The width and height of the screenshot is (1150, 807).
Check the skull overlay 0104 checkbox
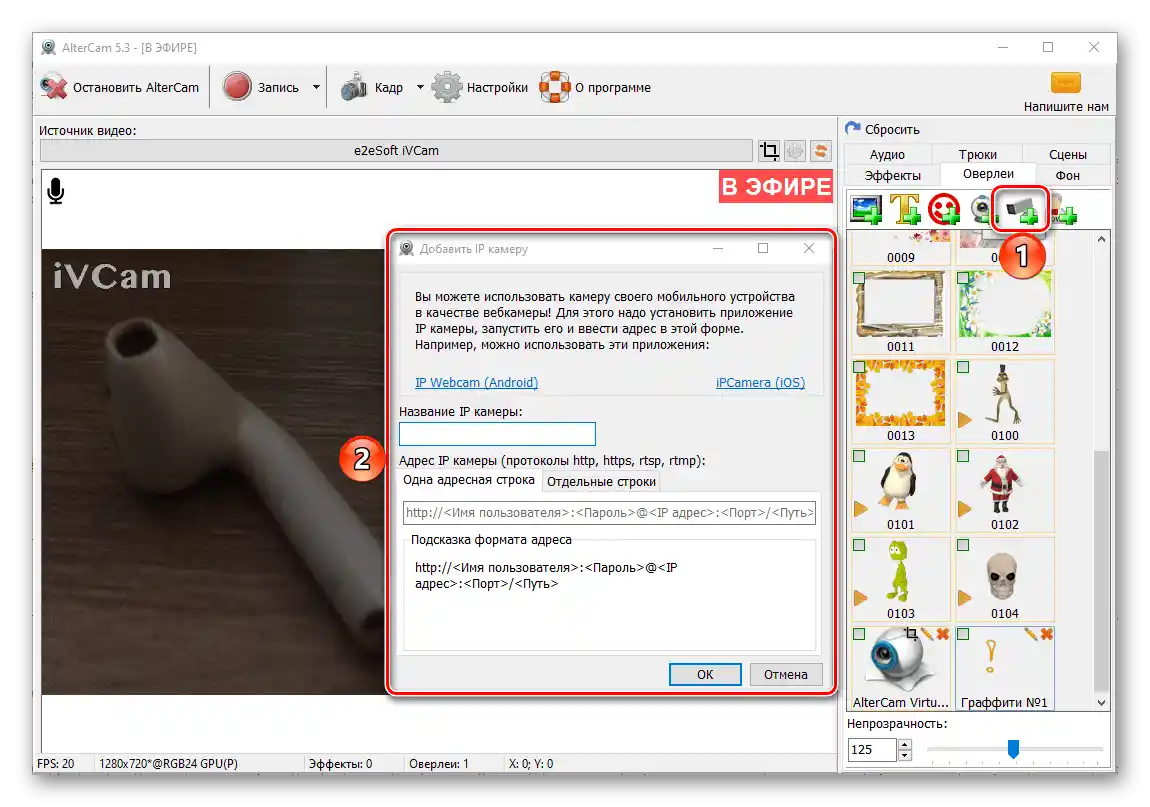pos(964,545)
